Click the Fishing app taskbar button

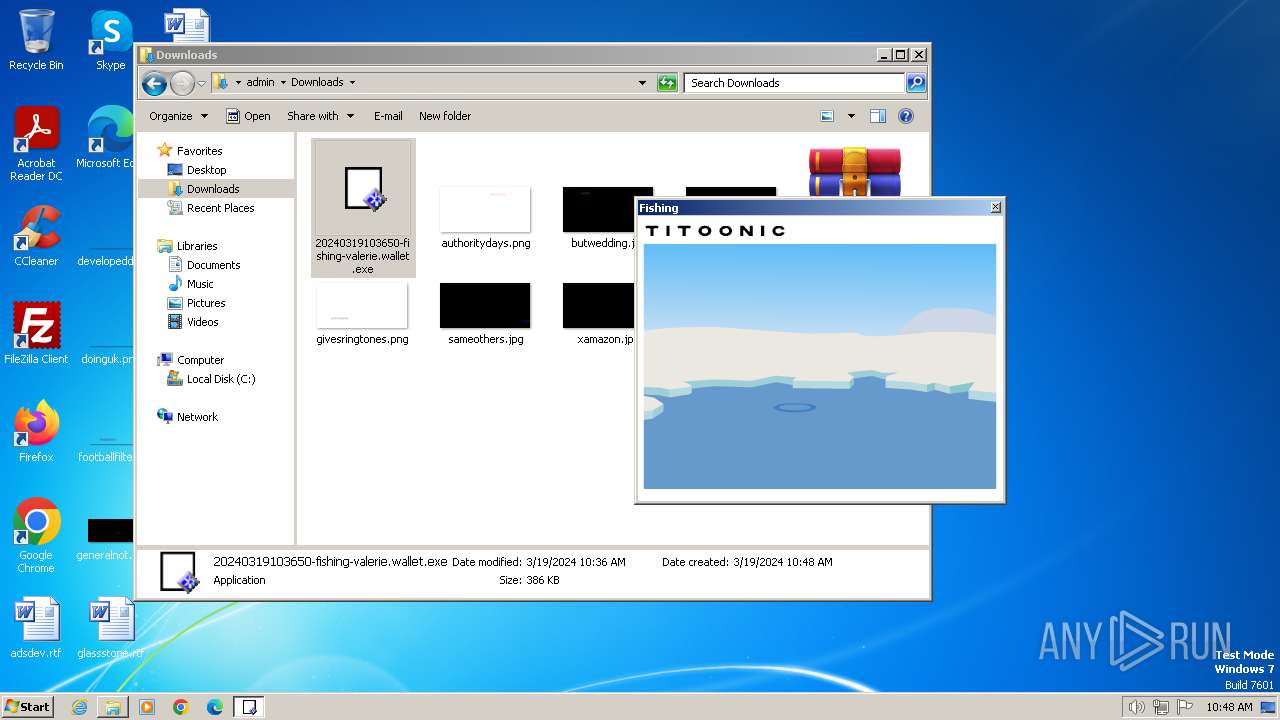tap(249, 707)
